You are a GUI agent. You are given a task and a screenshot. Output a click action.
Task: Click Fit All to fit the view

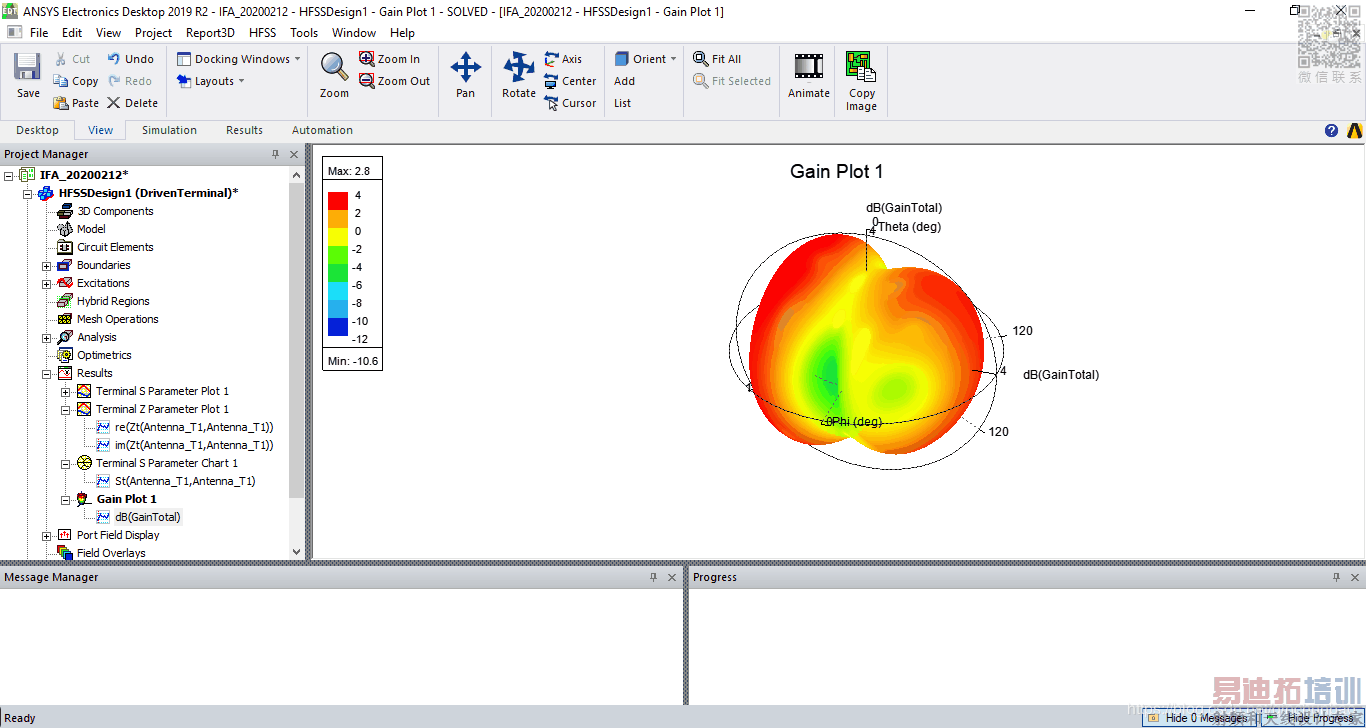(x=718, y=59)
